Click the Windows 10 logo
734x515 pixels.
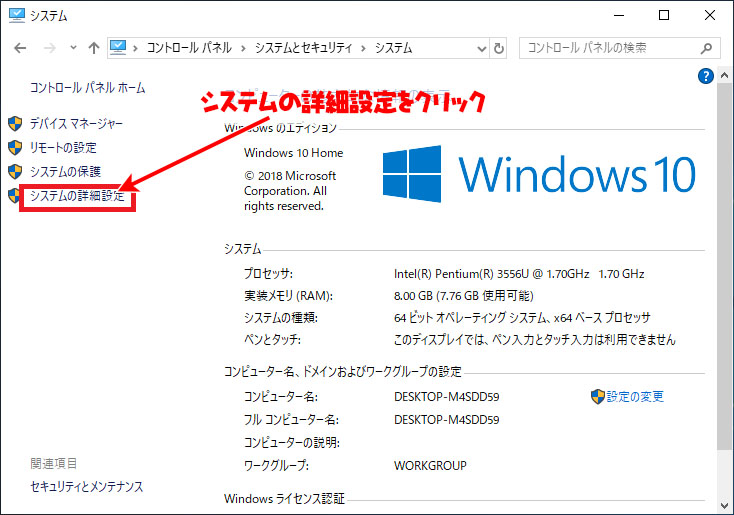[539, 174]
